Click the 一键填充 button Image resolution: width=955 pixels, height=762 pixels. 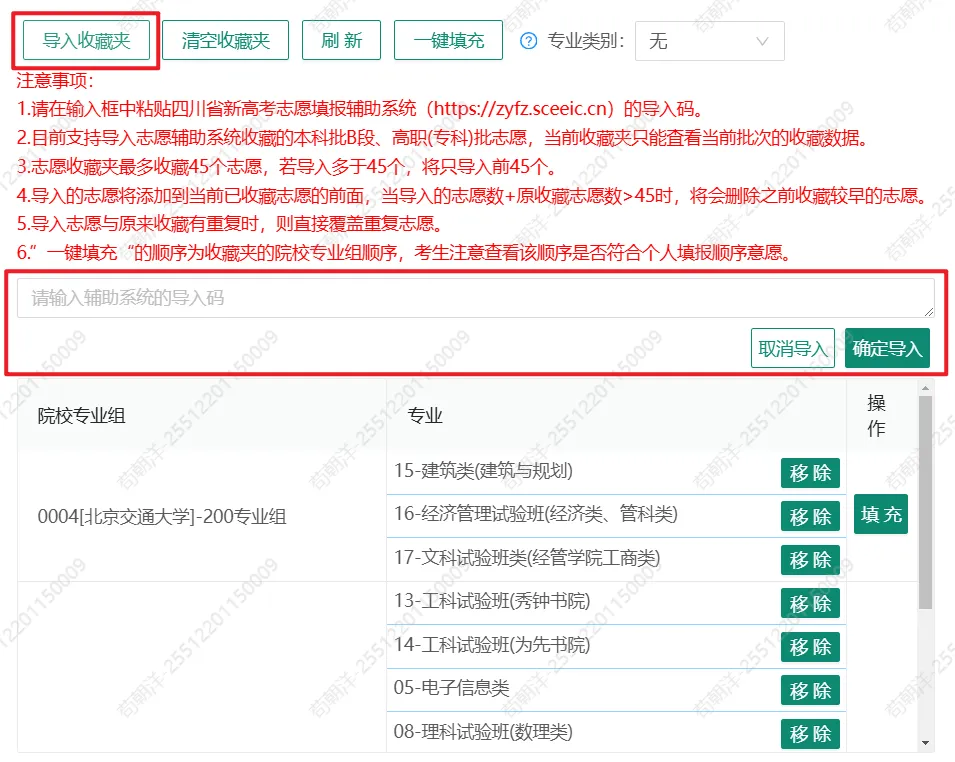[x=448, y=40]
